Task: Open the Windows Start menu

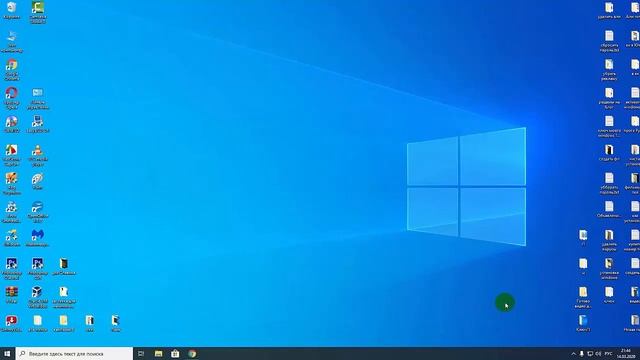Action: (7, 353)
